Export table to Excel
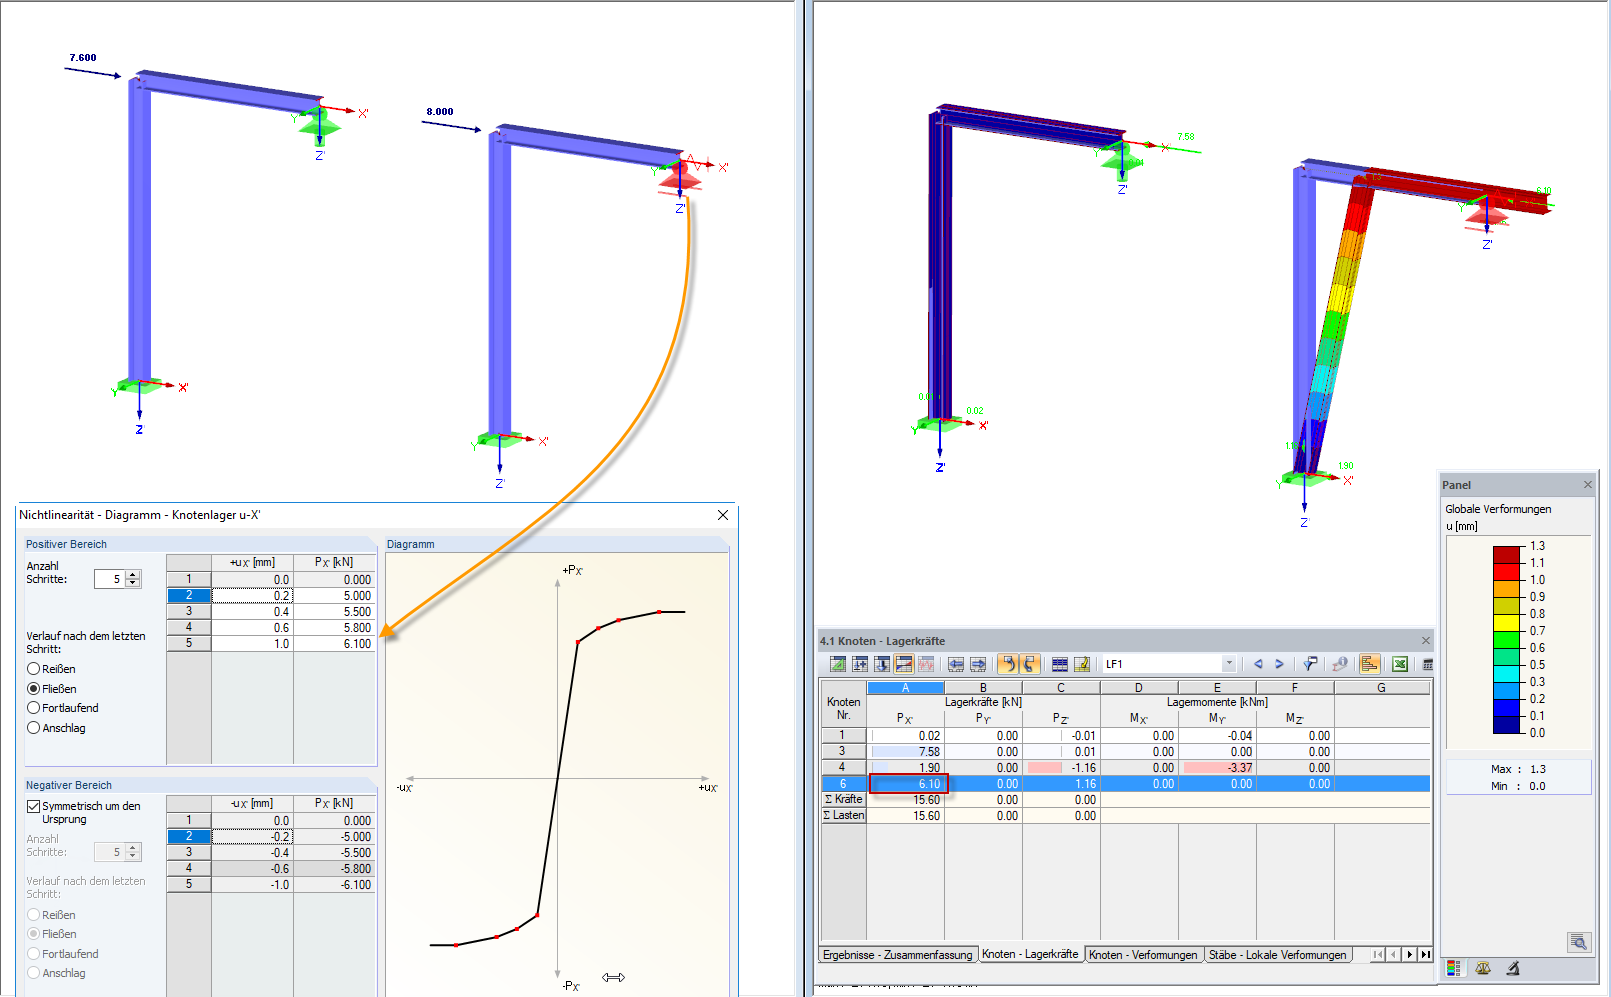The width and height of the screenshot is (1611, 997). [x=1400, y=664]
